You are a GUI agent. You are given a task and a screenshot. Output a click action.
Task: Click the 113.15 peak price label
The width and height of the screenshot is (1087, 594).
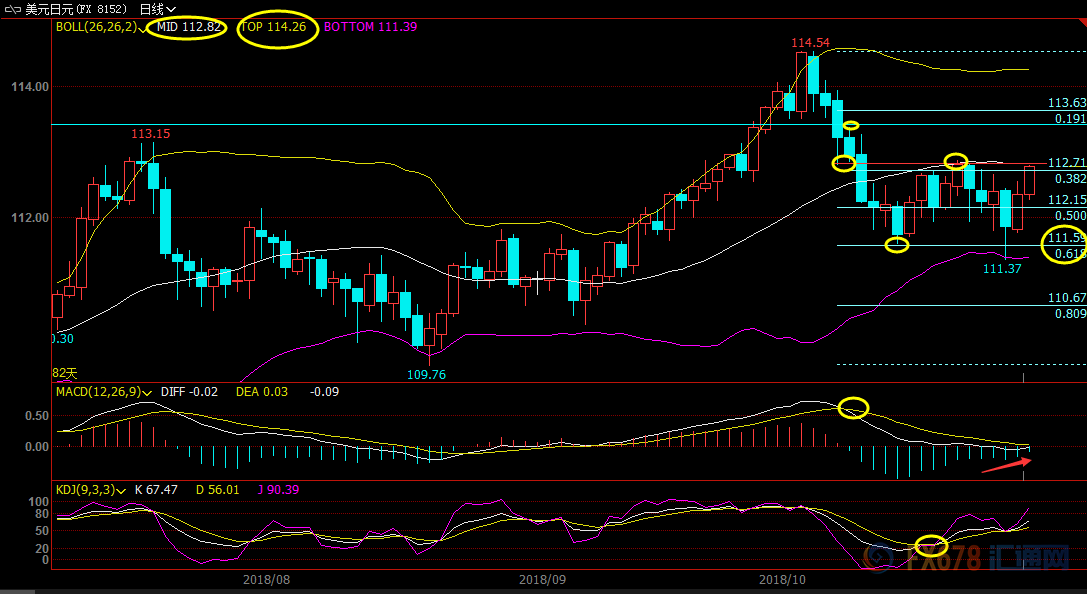point(150,134)
